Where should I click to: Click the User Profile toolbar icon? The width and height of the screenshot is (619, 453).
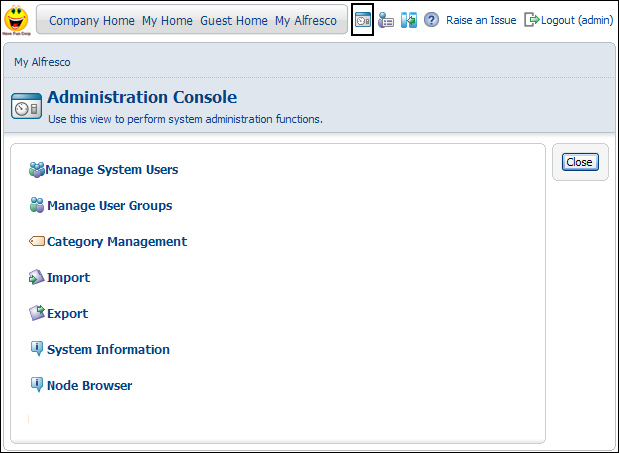click(386, 20)
